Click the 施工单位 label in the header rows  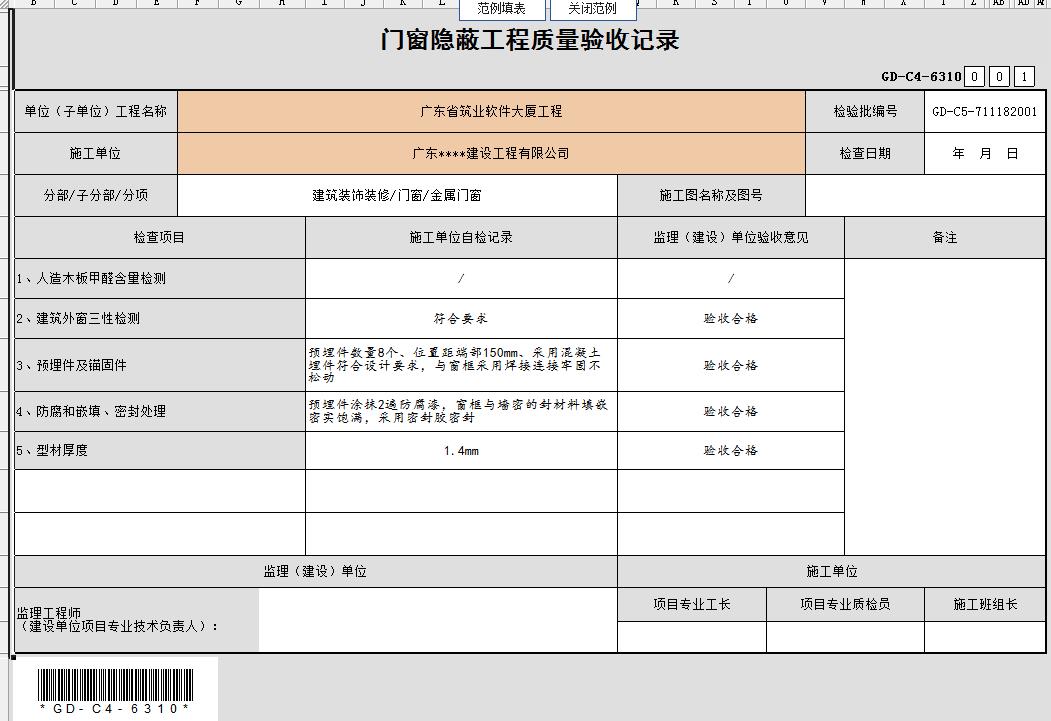pyautogui.click(x=96, y=153)
